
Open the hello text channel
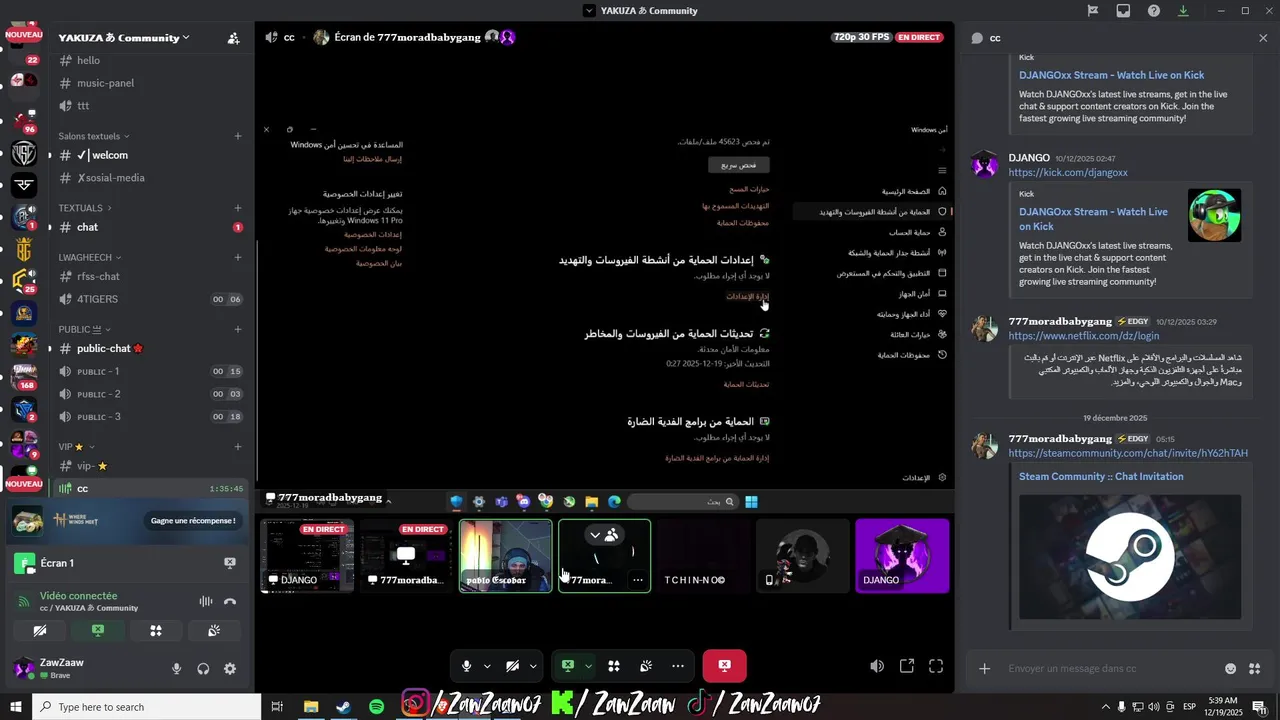pos(150,61)
